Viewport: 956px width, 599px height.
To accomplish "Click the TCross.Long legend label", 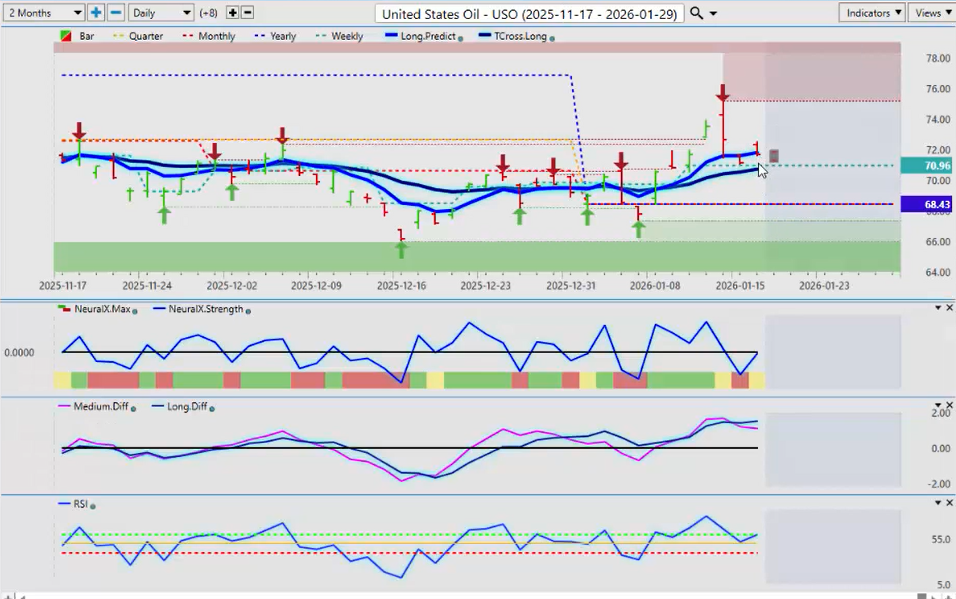I will click(x=514, y=36).
